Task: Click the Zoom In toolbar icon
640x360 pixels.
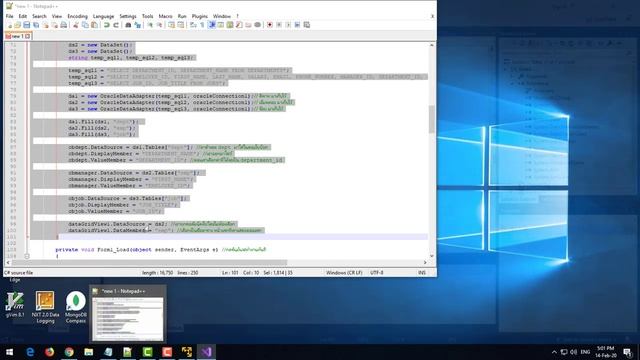Action: tap(150, 25)
